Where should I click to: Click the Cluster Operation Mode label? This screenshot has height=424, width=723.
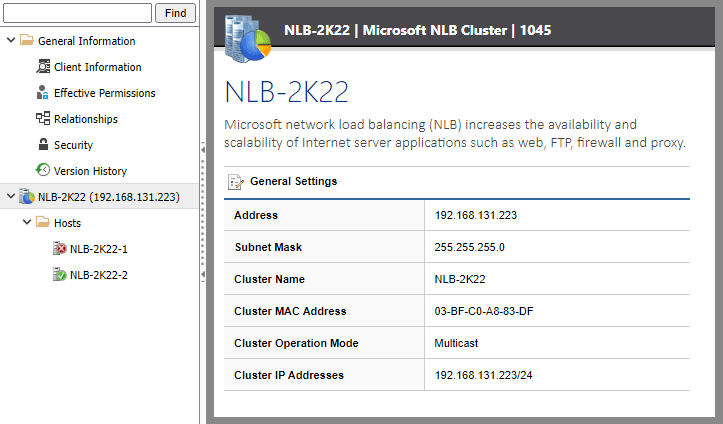(x=296, y=343)
